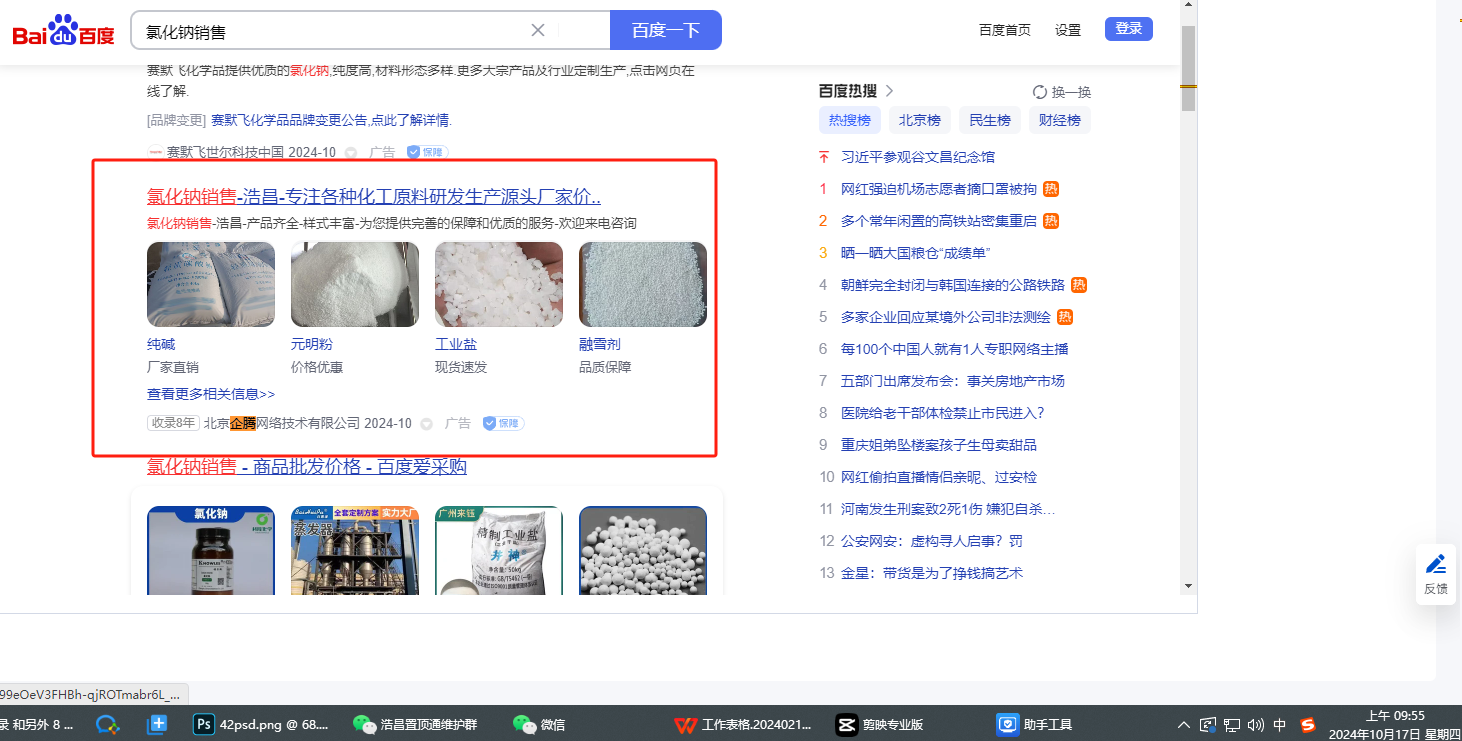Click the 百度一下 search button
This screenshot has height=741, width=1462.
[666, 30]
